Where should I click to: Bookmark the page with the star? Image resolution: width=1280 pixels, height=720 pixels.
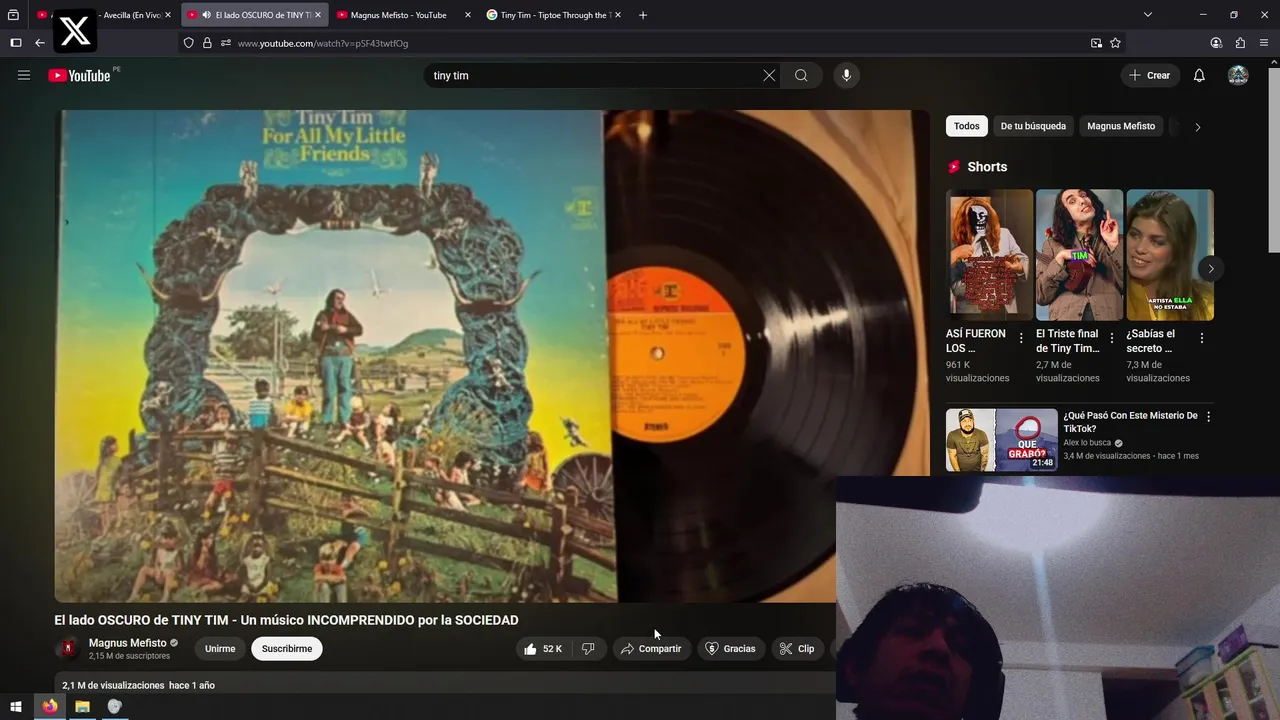tap(1115, 43)
